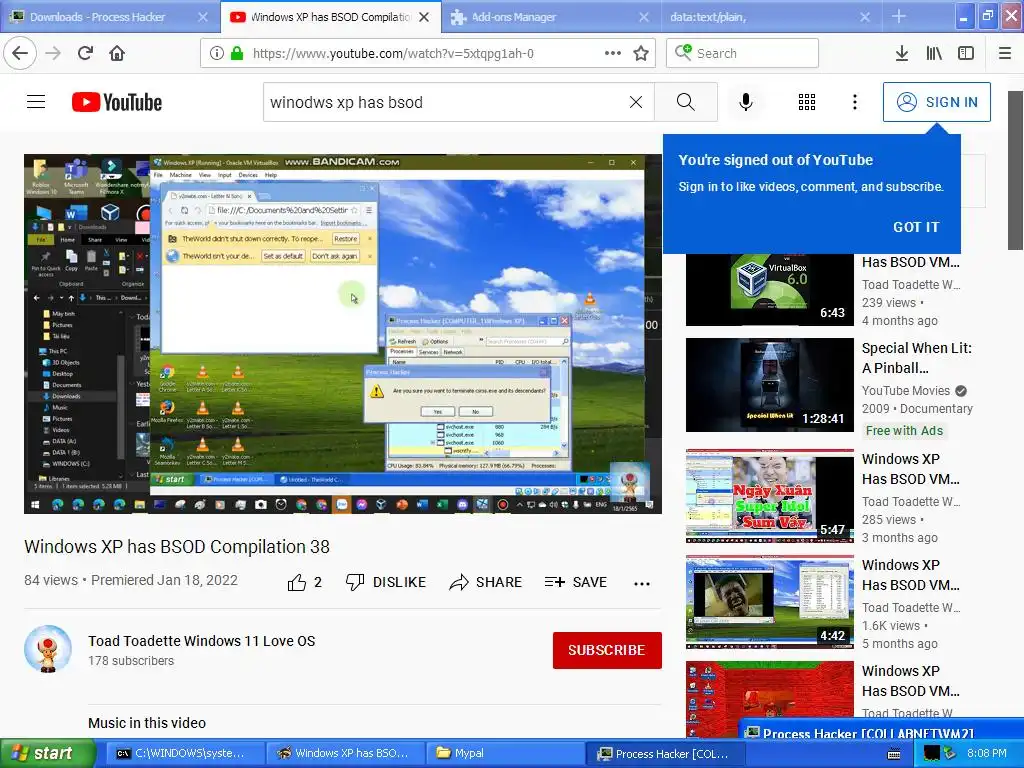The width and height of the screenshot is (1024, 768).
Task: Run the YouTube search with magnifier
Action: click(686, 102)
